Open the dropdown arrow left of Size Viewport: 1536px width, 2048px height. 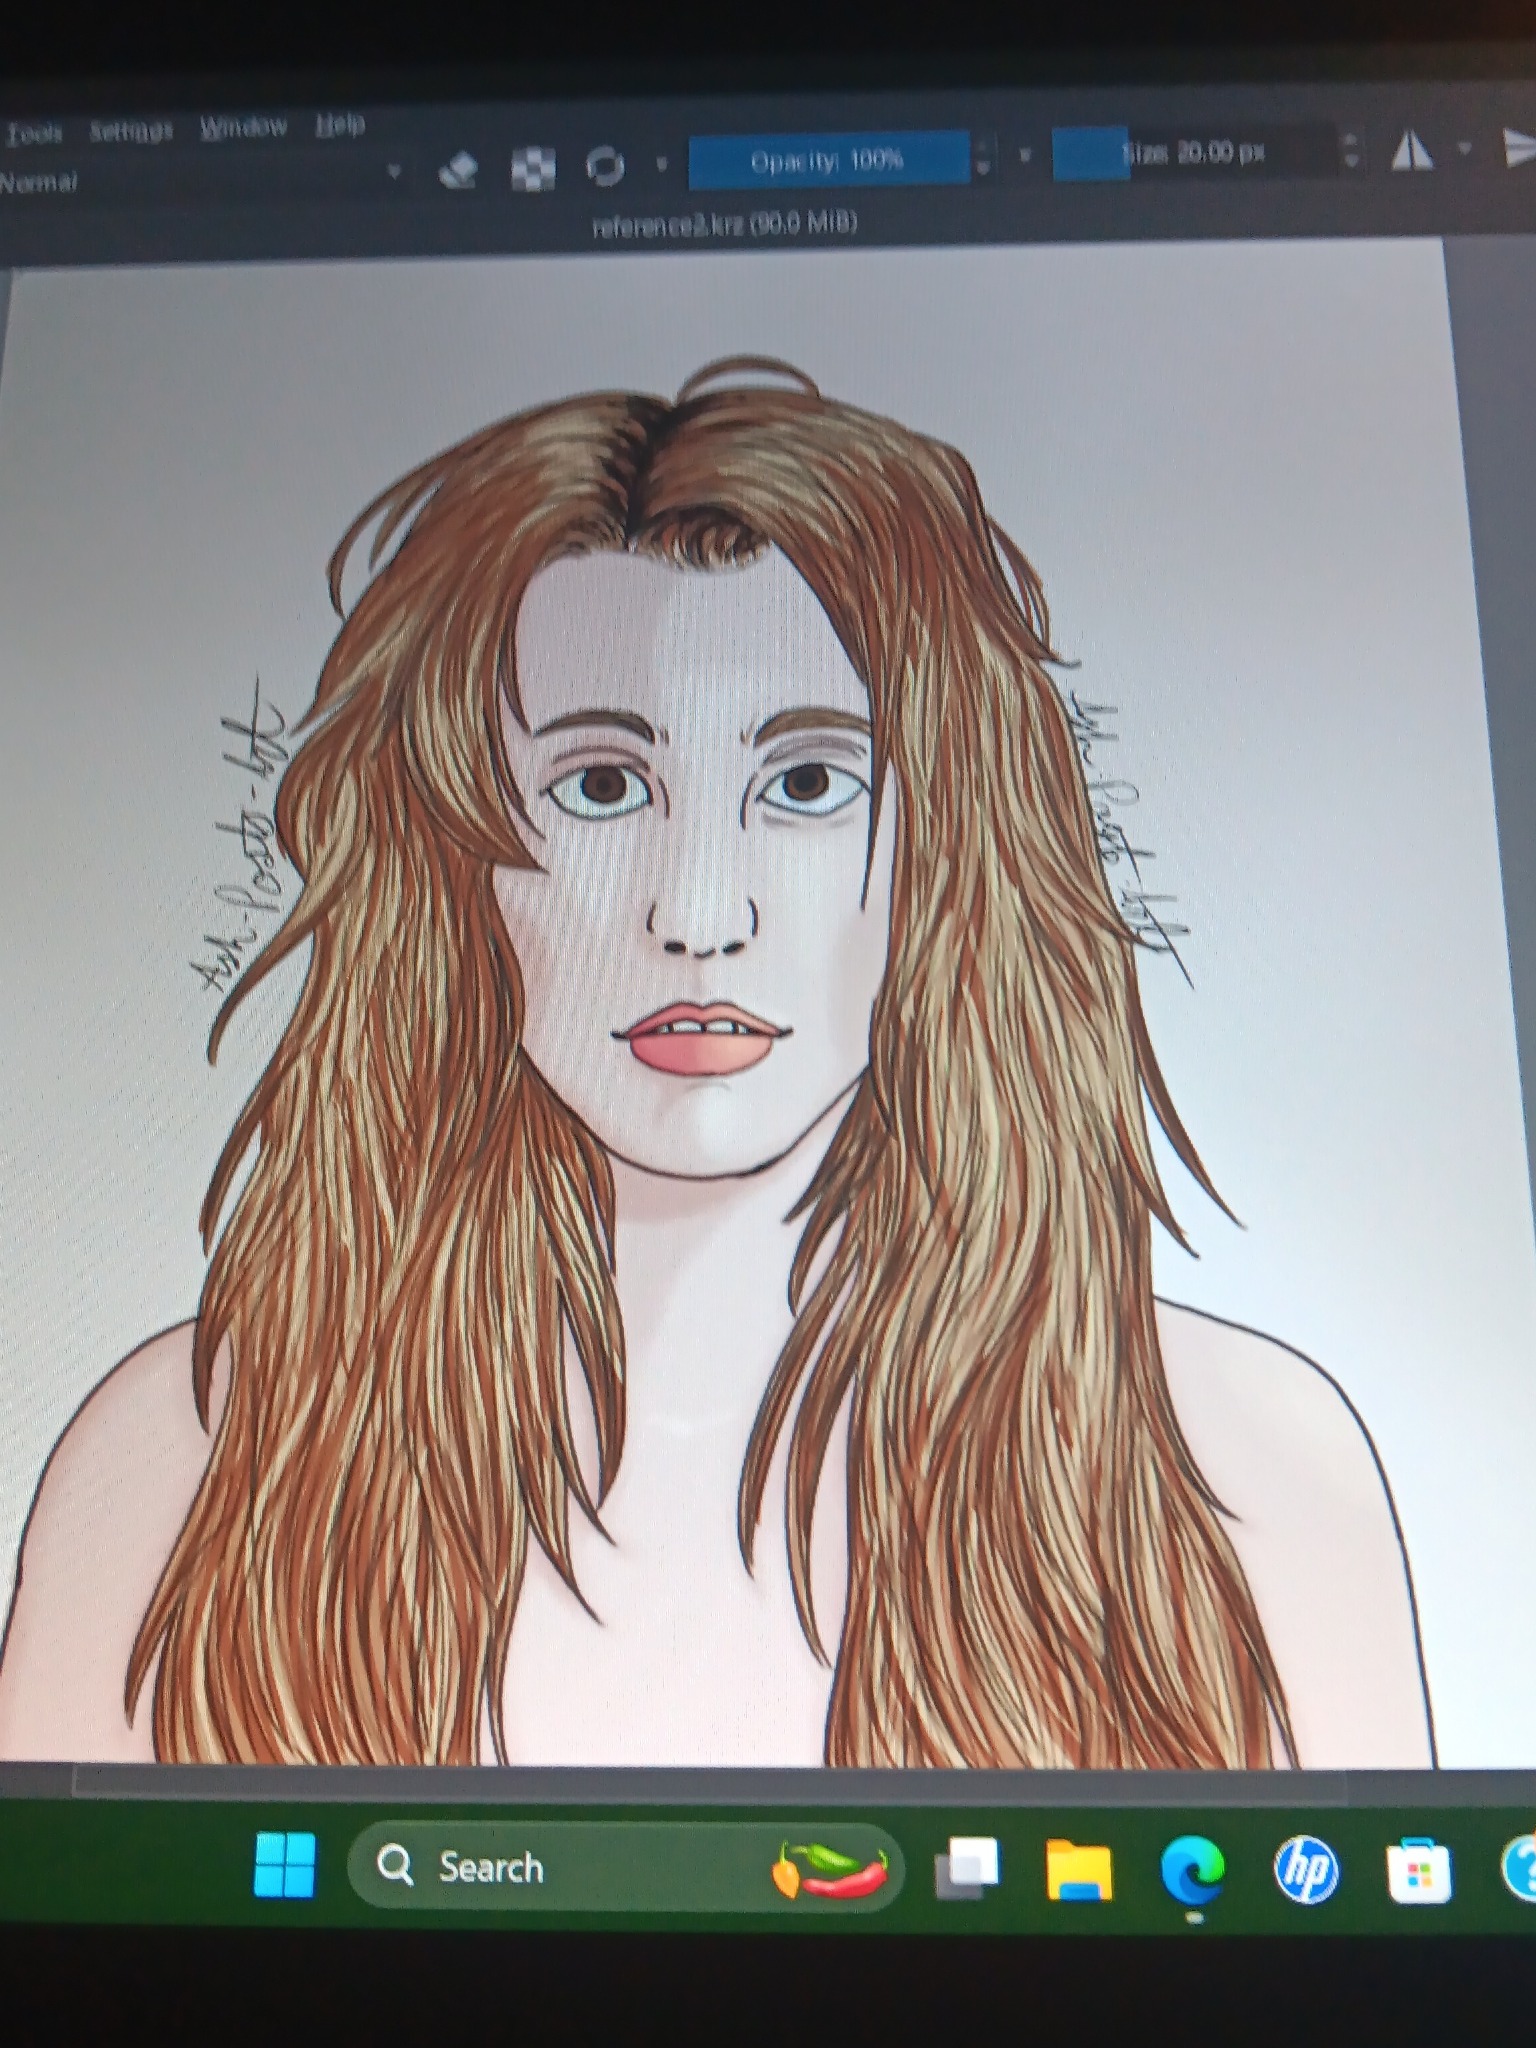[x=1025, y=156]
